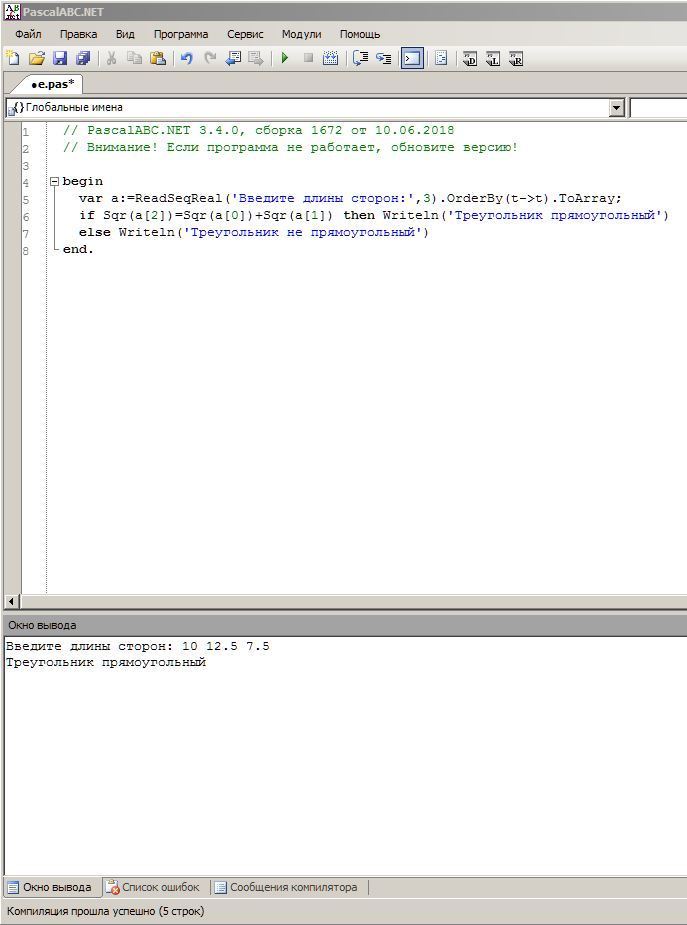
Task: Select Debug build configuration icon
Action: [469, 58]
